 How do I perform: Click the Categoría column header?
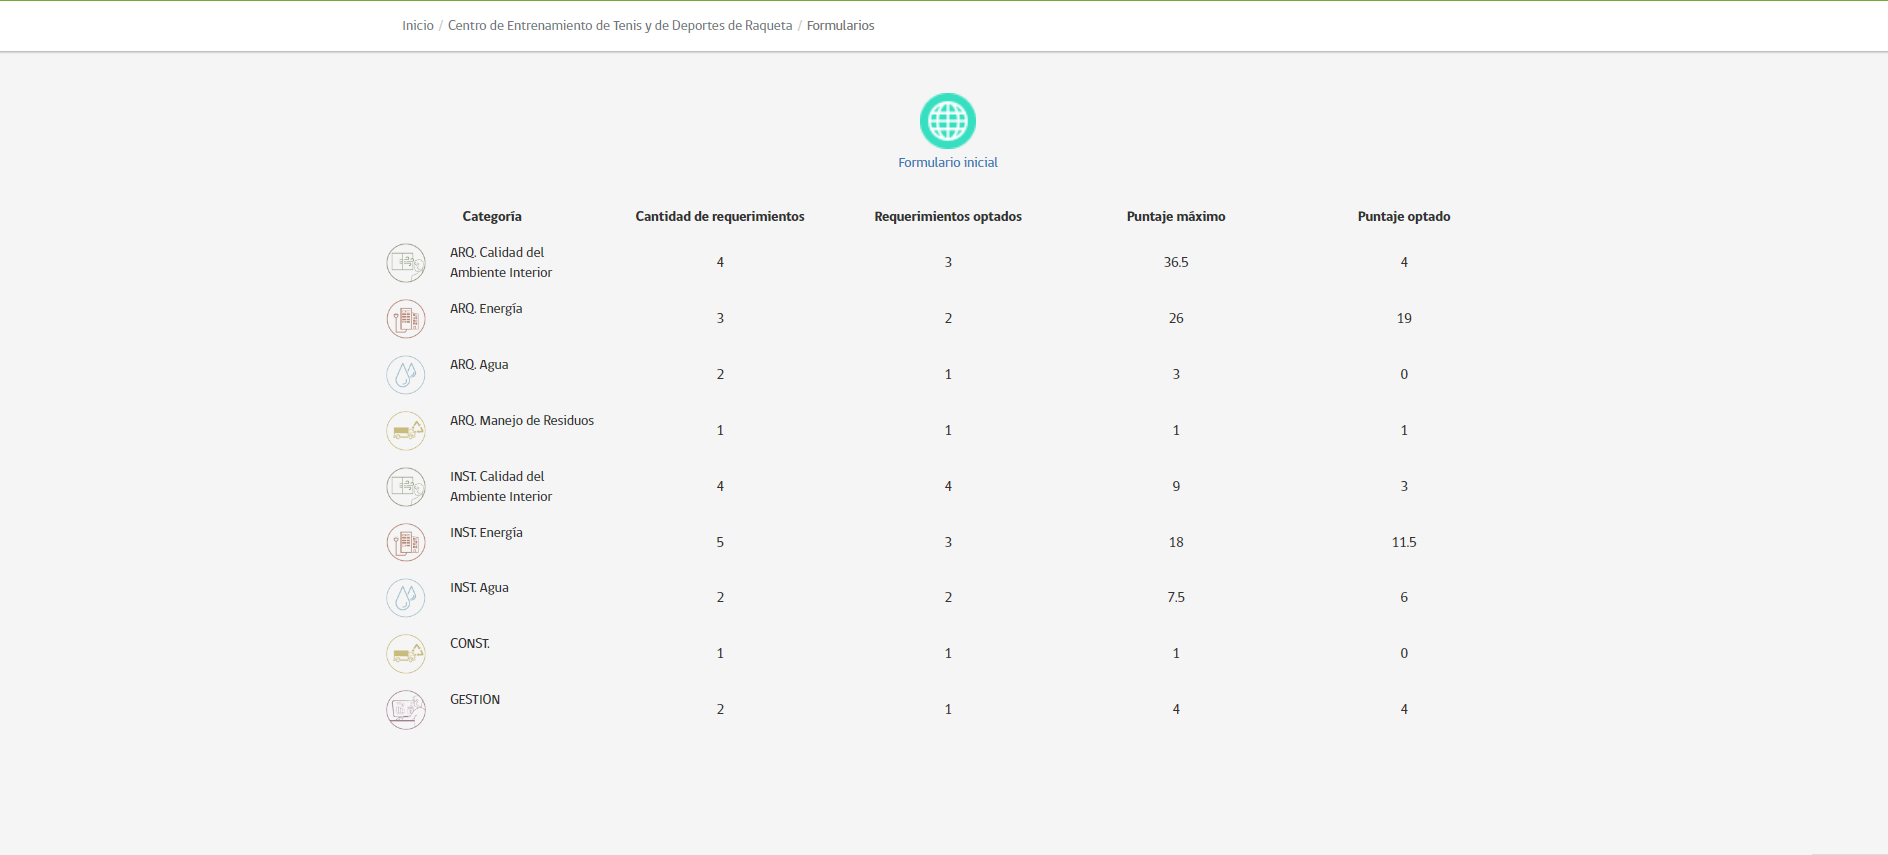(492, 216)
